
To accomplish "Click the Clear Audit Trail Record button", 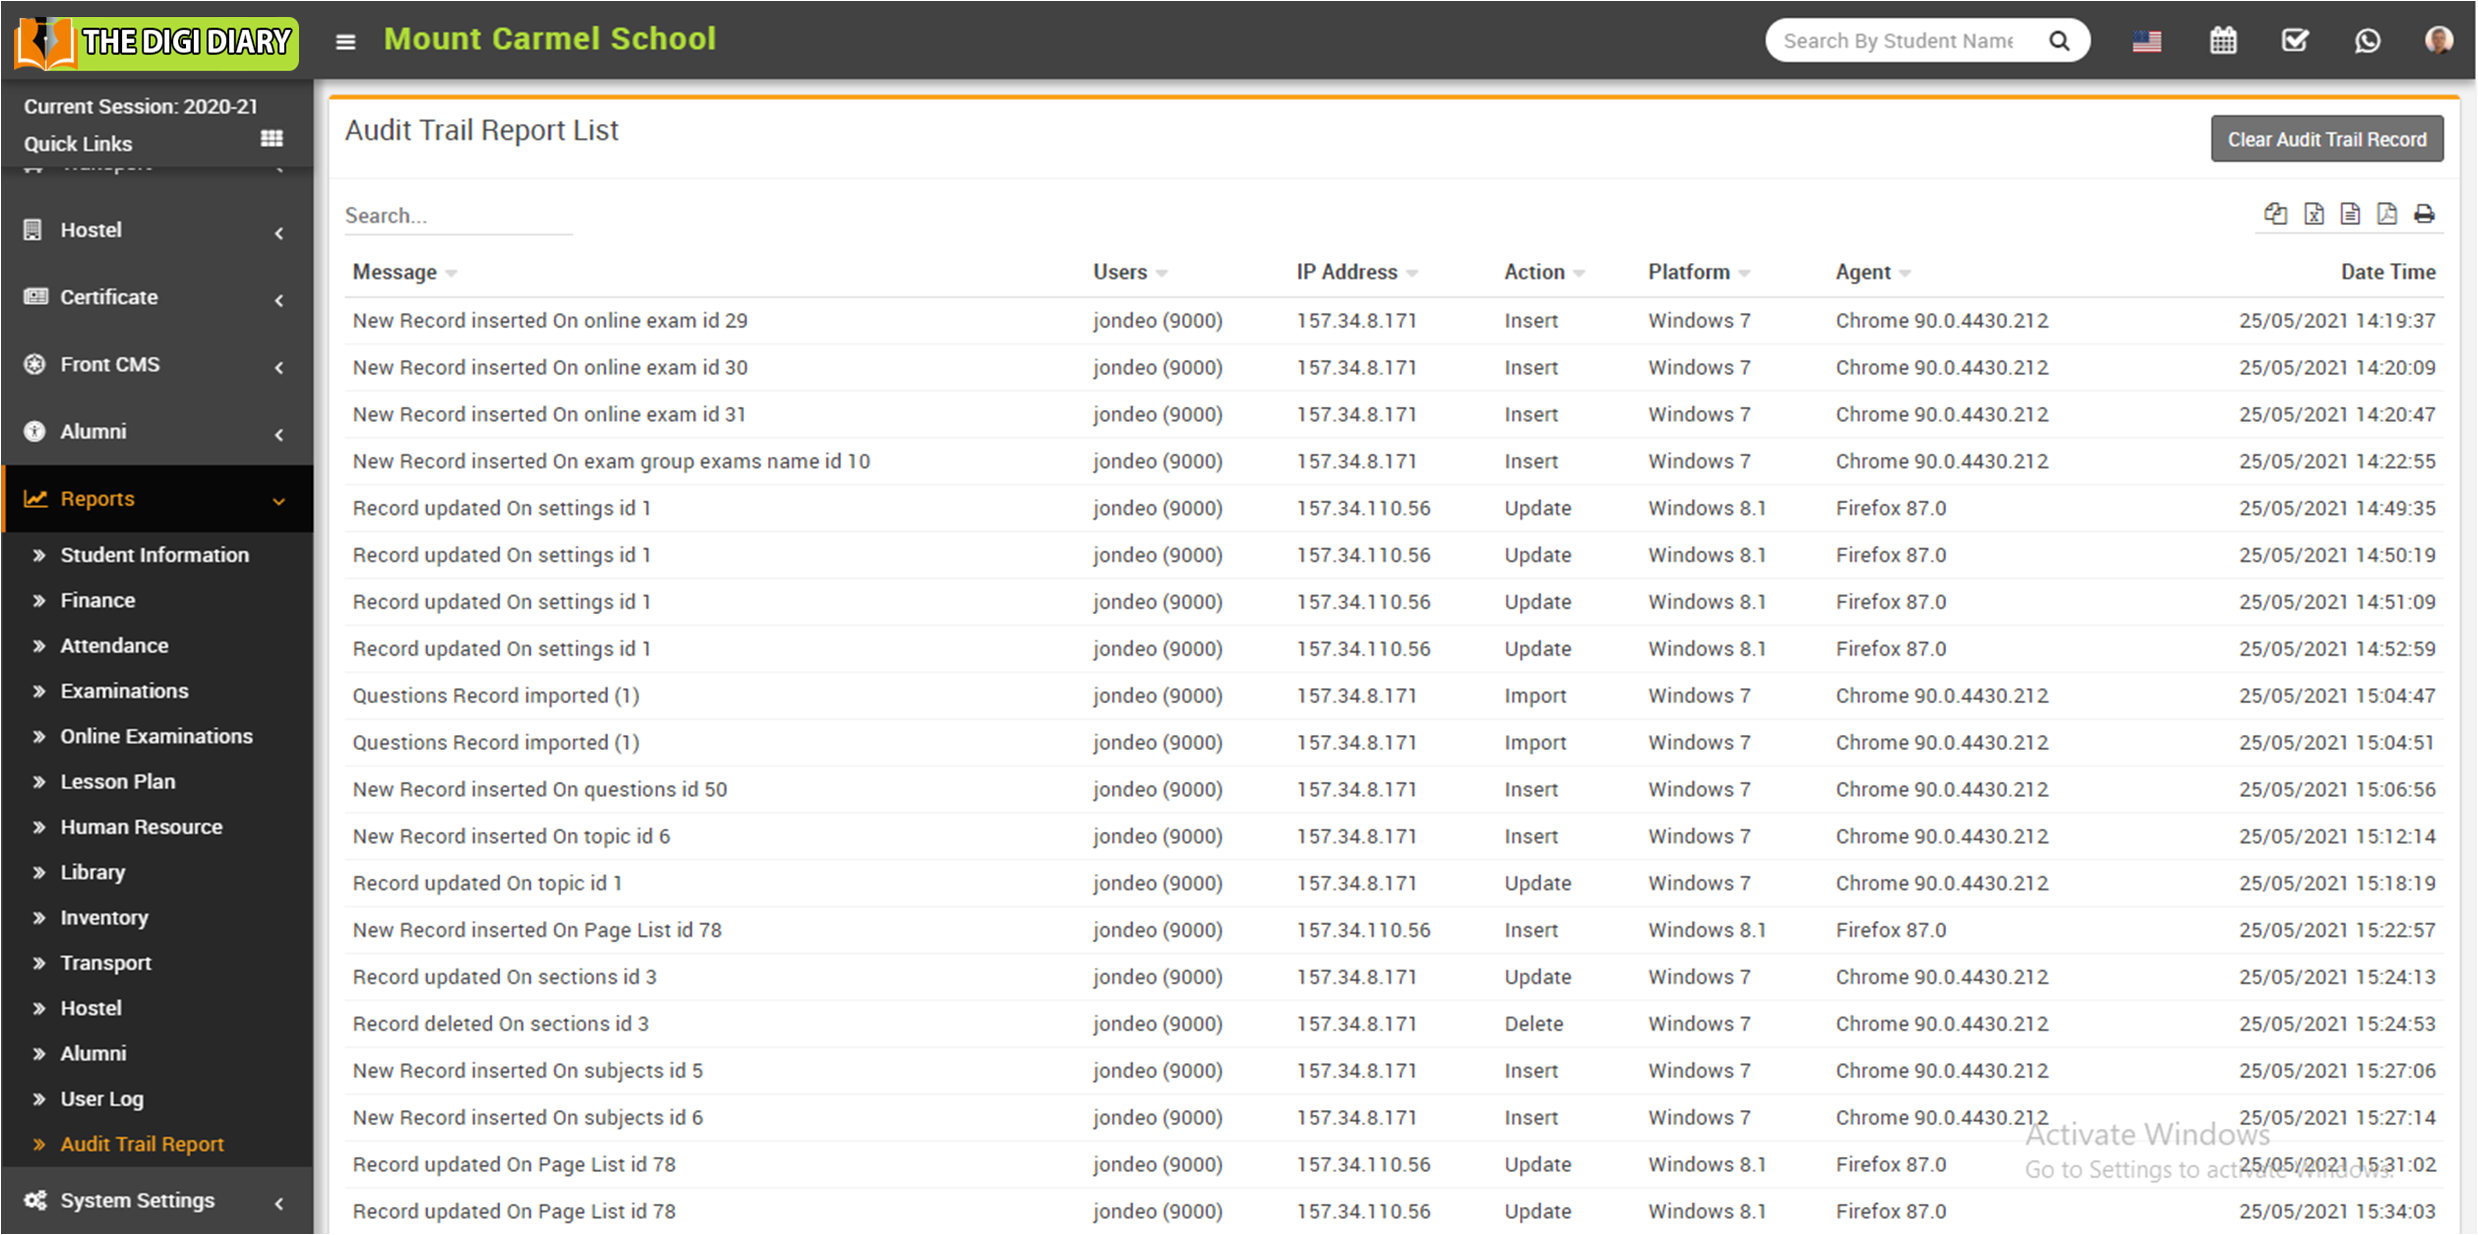I will (x=2326, y=139).
